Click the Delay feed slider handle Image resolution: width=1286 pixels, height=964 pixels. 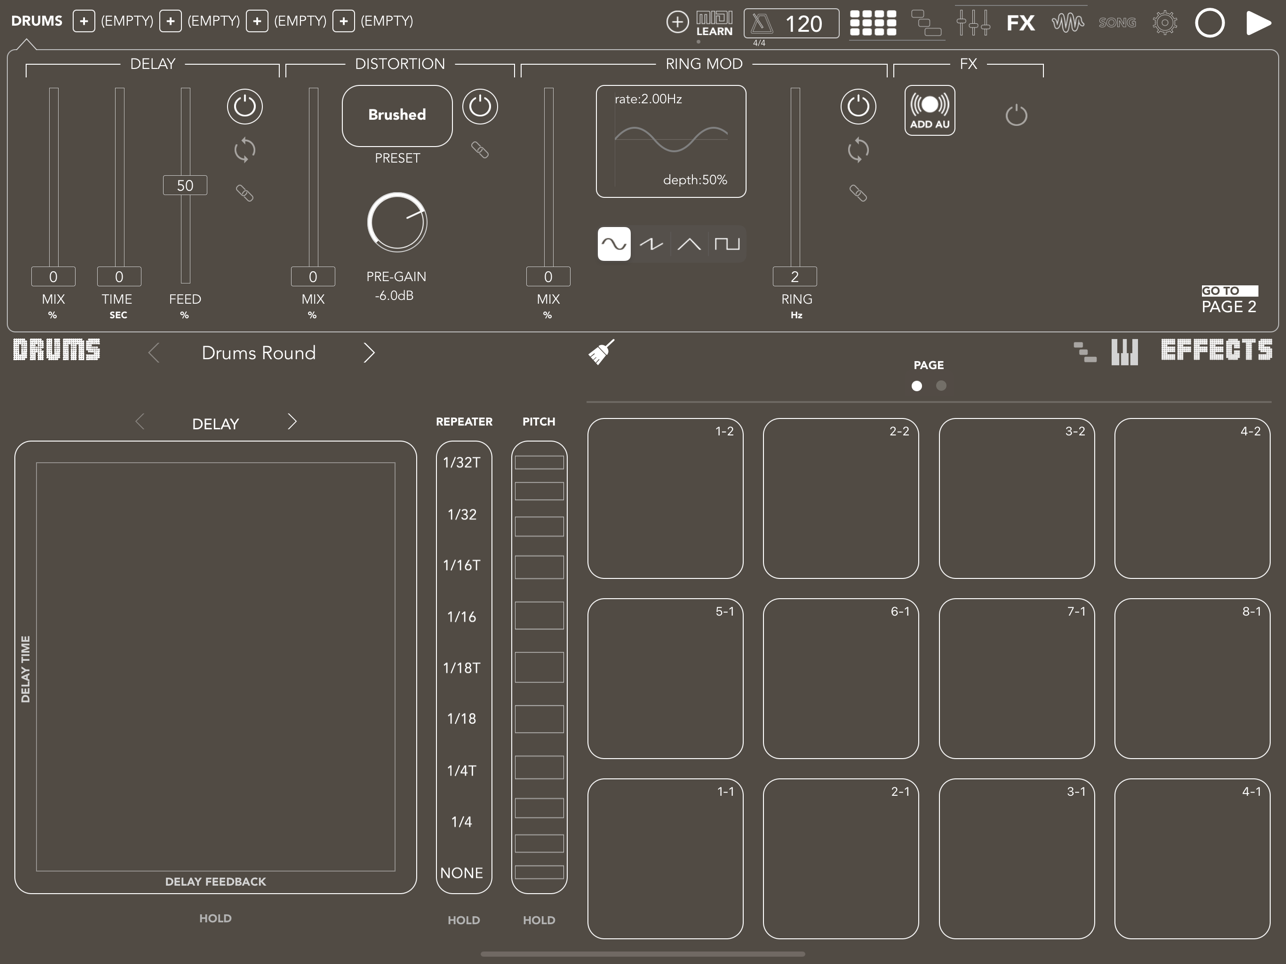tap(185, 185)
